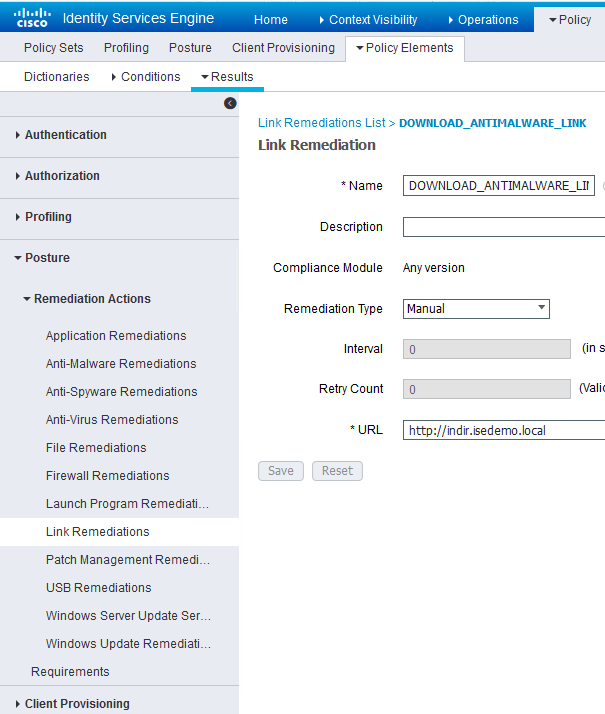Switch to Policy Sets tab

coord(54,48)
